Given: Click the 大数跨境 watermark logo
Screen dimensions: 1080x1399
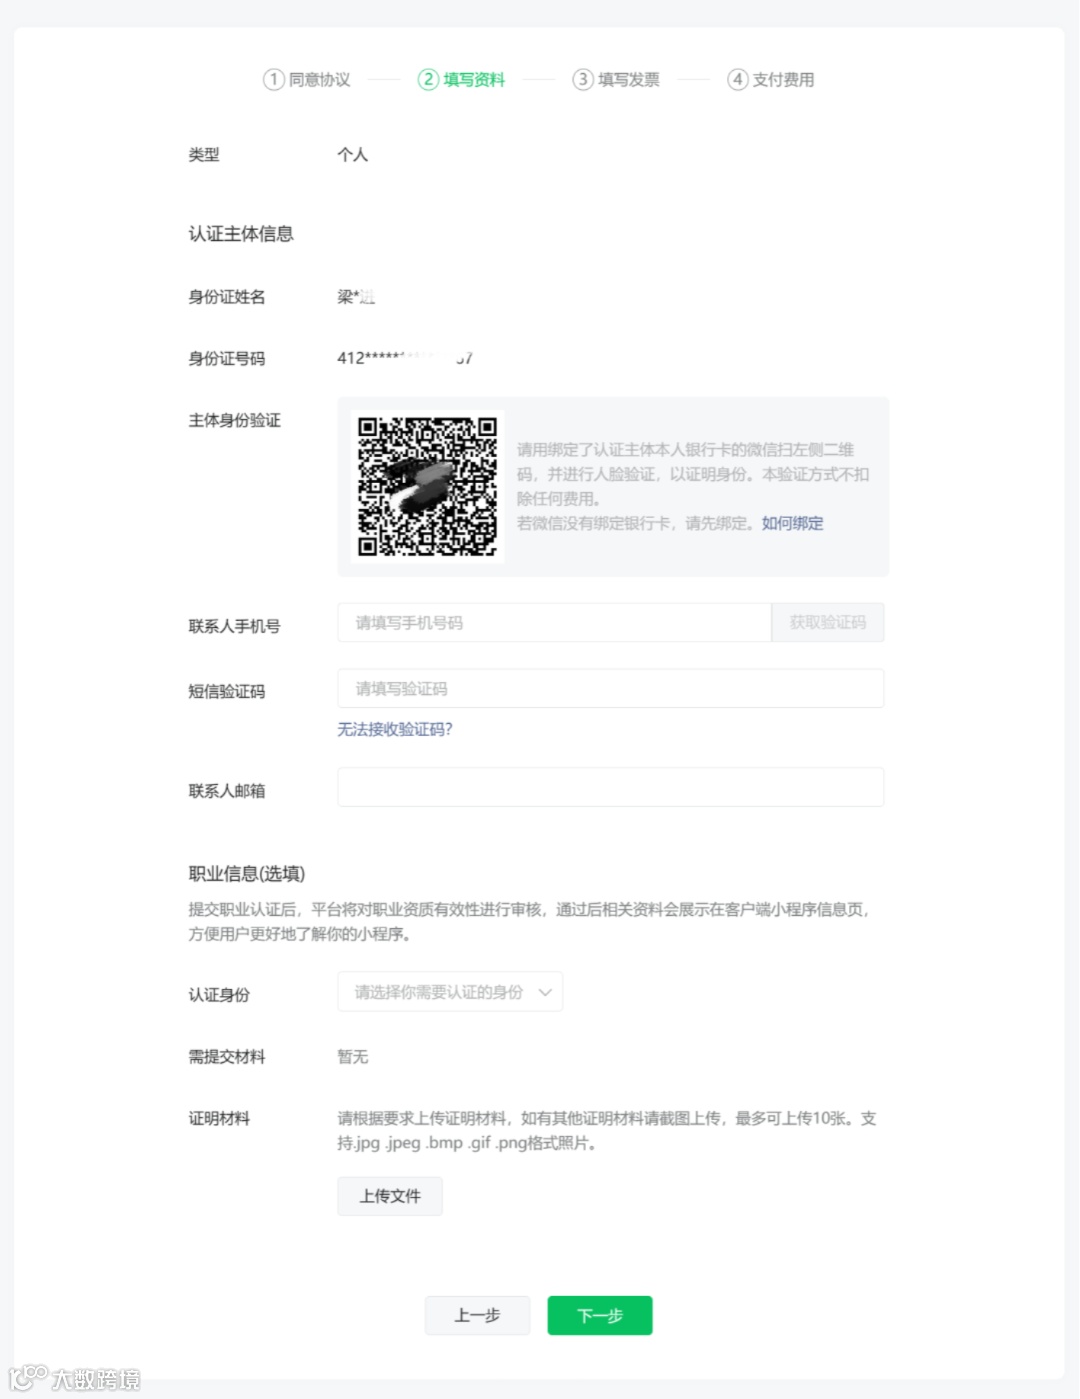Looking at the screenshot, I should tap(75, 1378).
